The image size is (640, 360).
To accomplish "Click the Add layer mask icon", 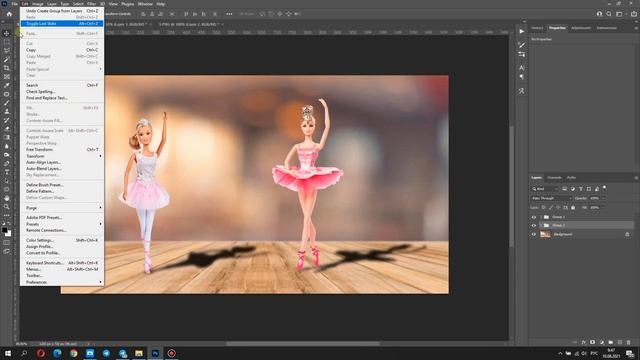I will click(593, 342).
